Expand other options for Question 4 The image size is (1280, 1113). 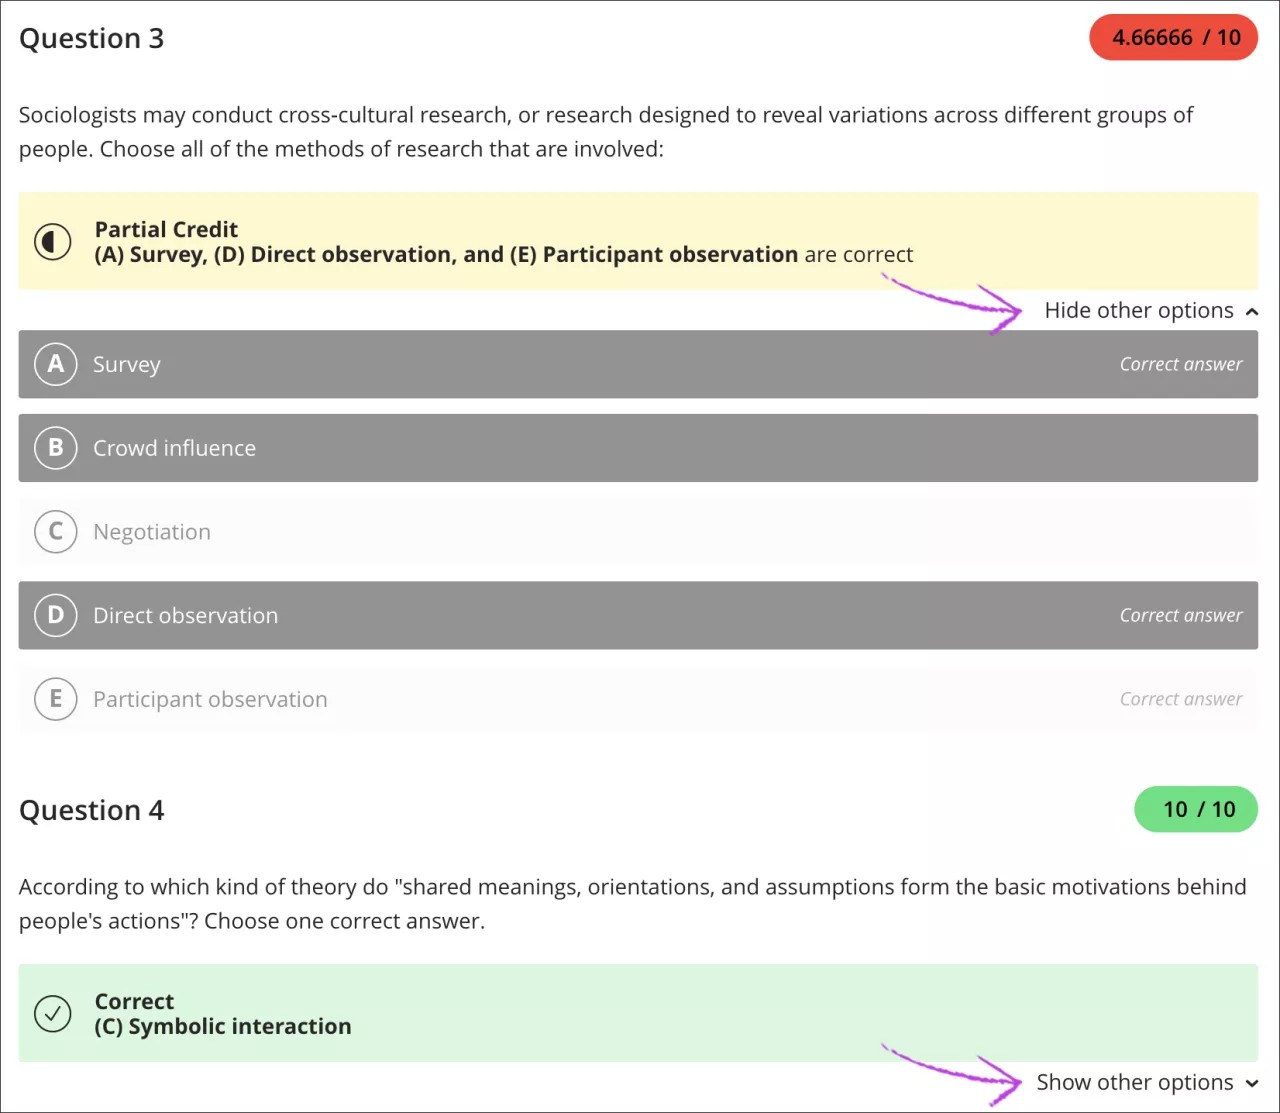(1134, 1082)
